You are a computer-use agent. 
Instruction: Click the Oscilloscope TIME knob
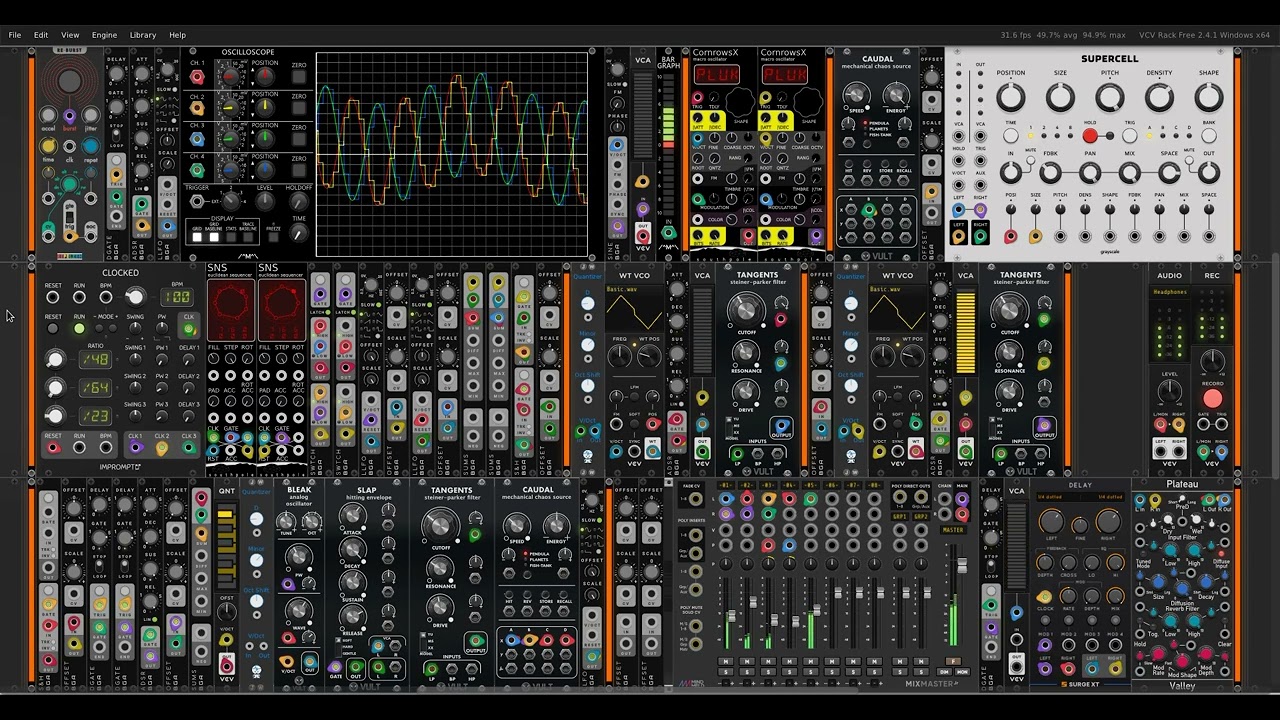(299, 232)
